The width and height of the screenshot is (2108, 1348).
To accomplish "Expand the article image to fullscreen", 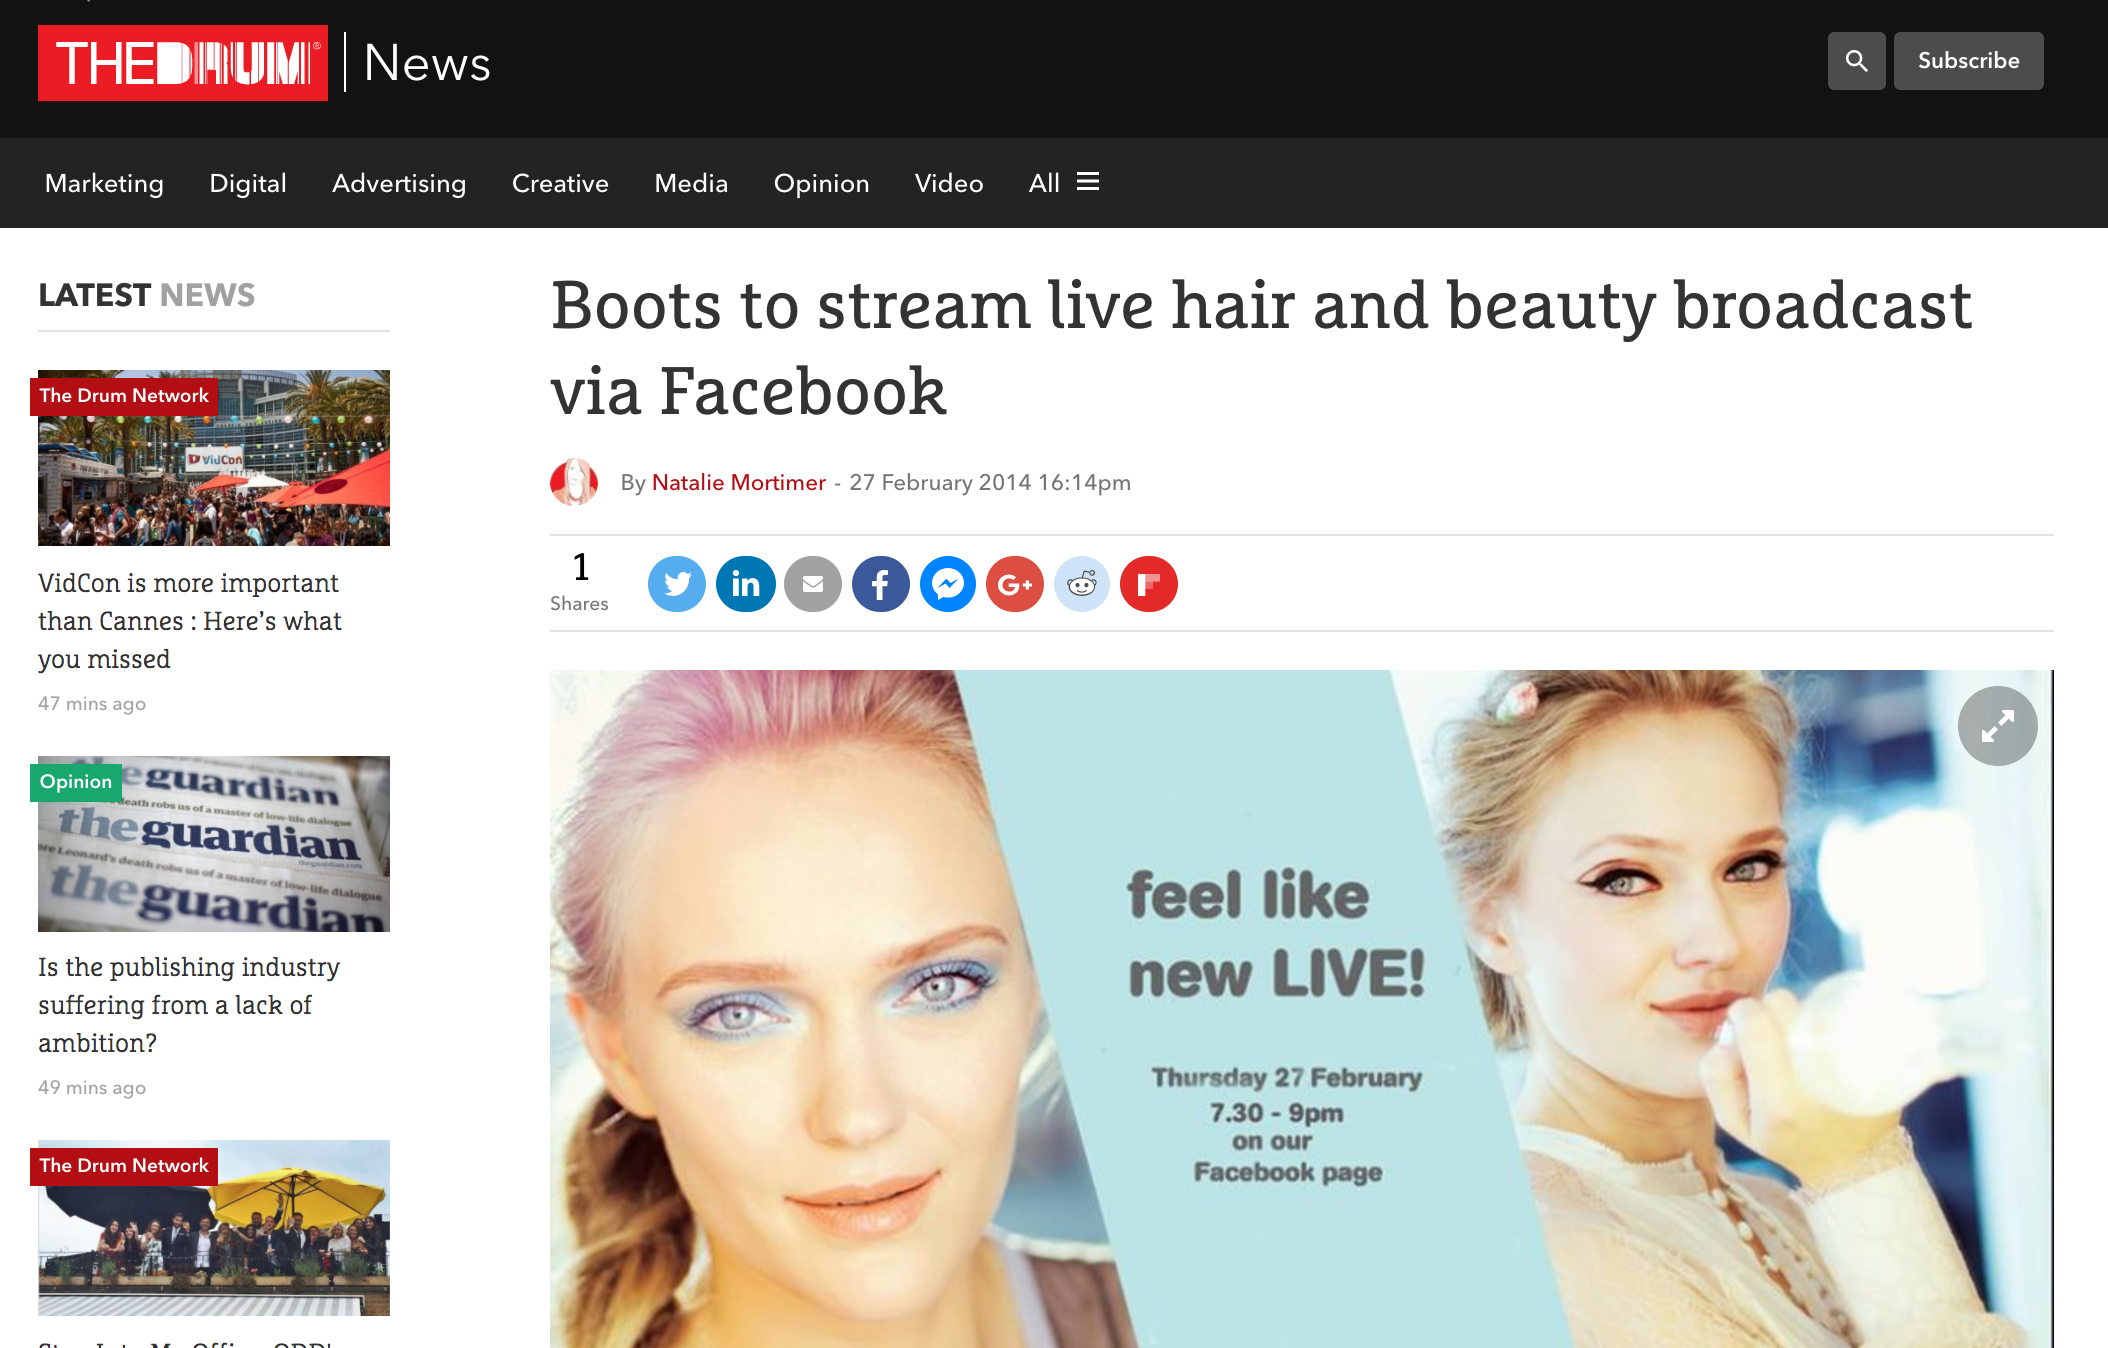I will [1997, 726].
